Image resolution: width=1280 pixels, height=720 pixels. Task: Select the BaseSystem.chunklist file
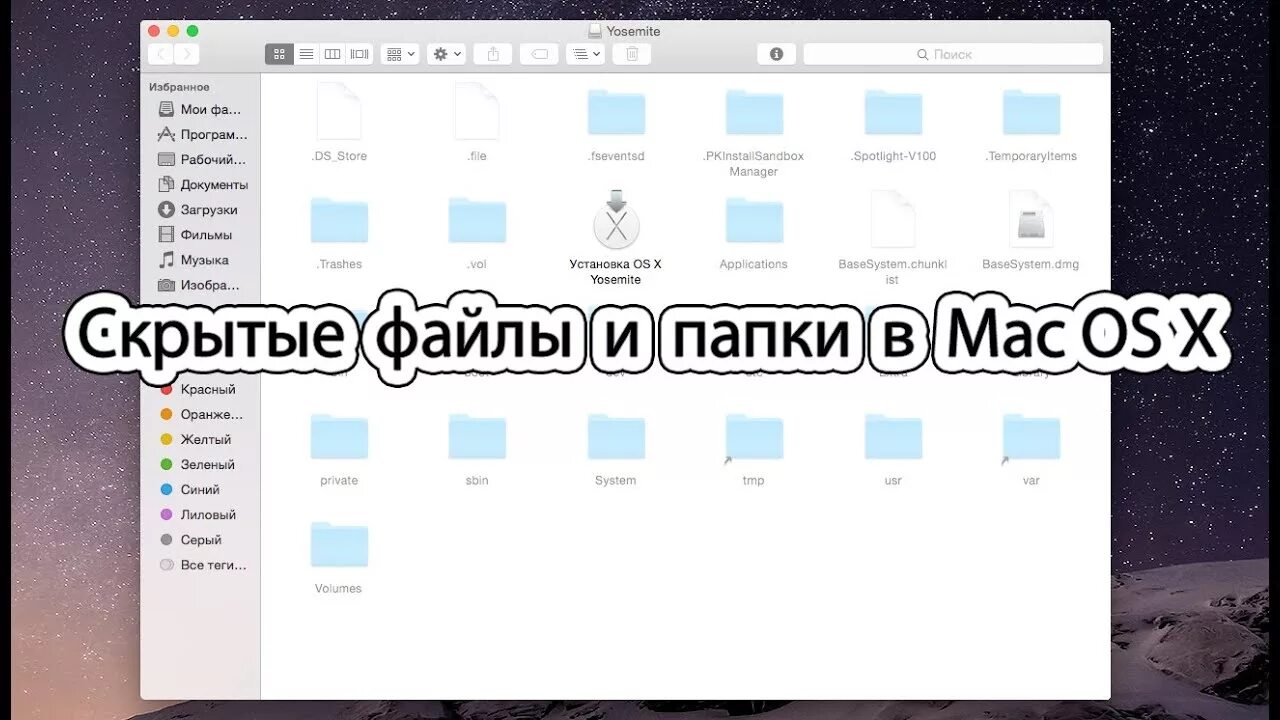point(893,220)
